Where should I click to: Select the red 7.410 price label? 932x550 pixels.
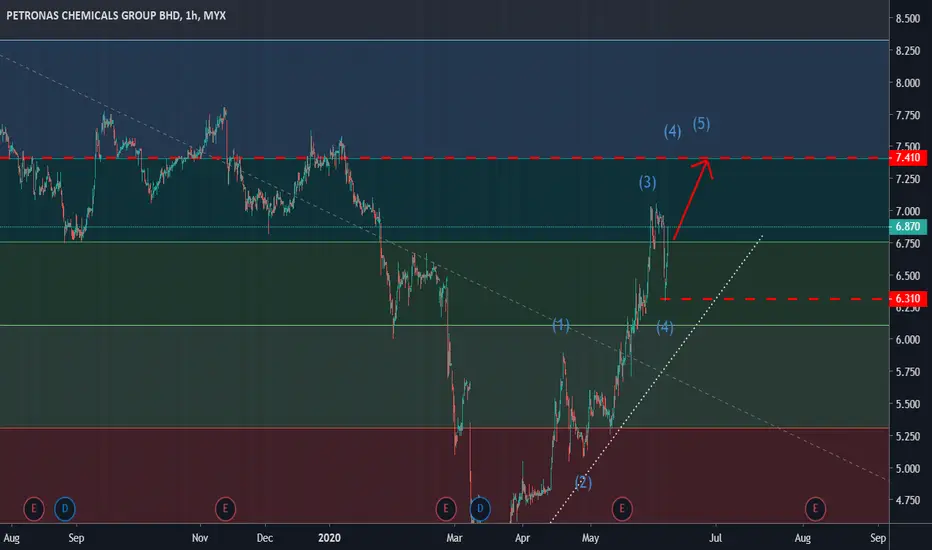pos(908,158)
